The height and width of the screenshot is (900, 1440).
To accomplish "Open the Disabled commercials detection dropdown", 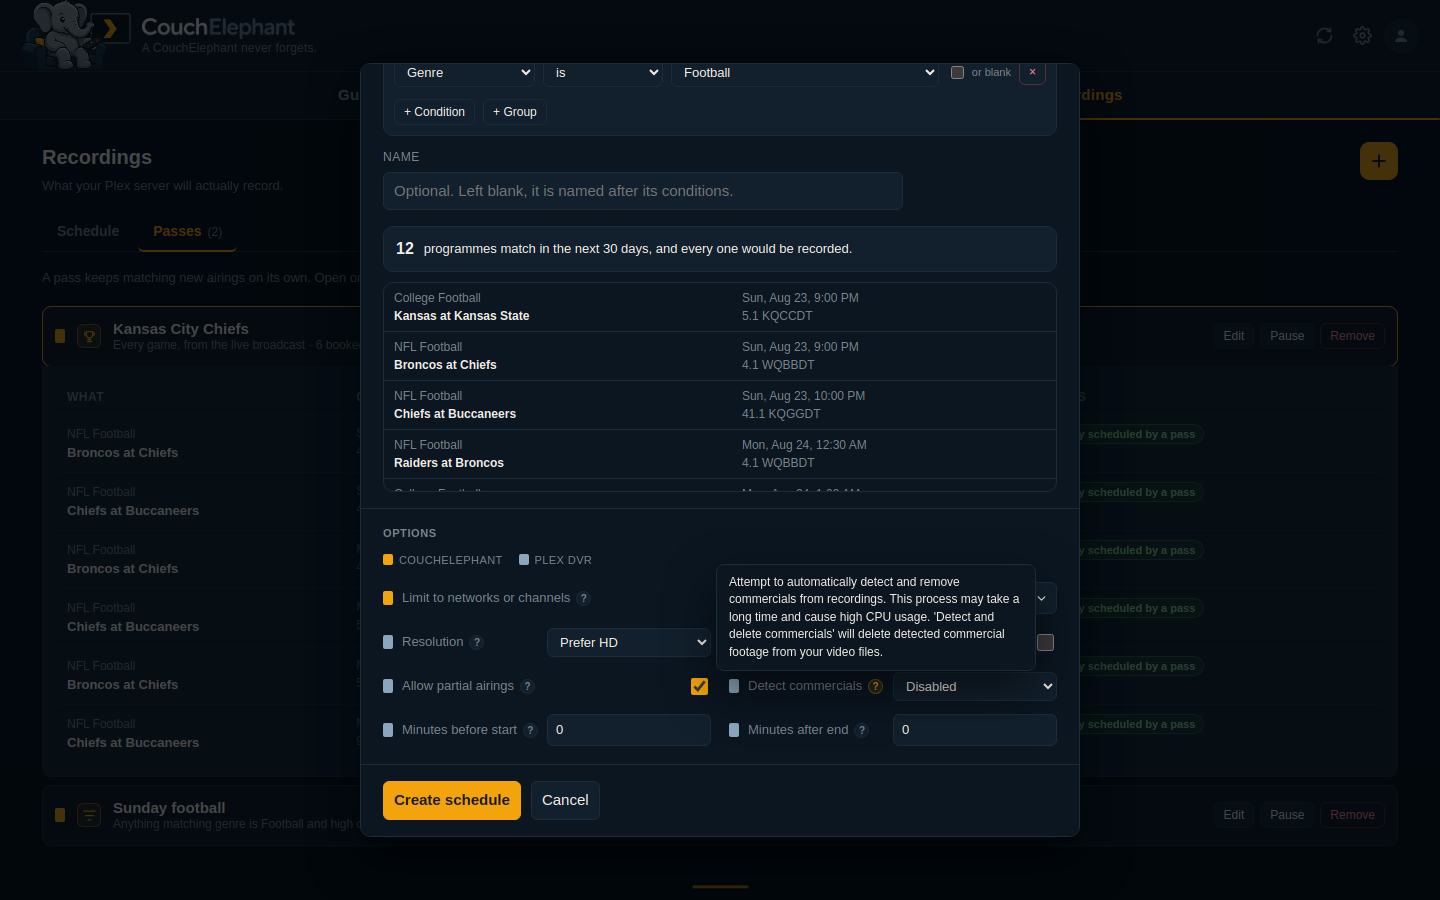I will (x=975, y=686).
